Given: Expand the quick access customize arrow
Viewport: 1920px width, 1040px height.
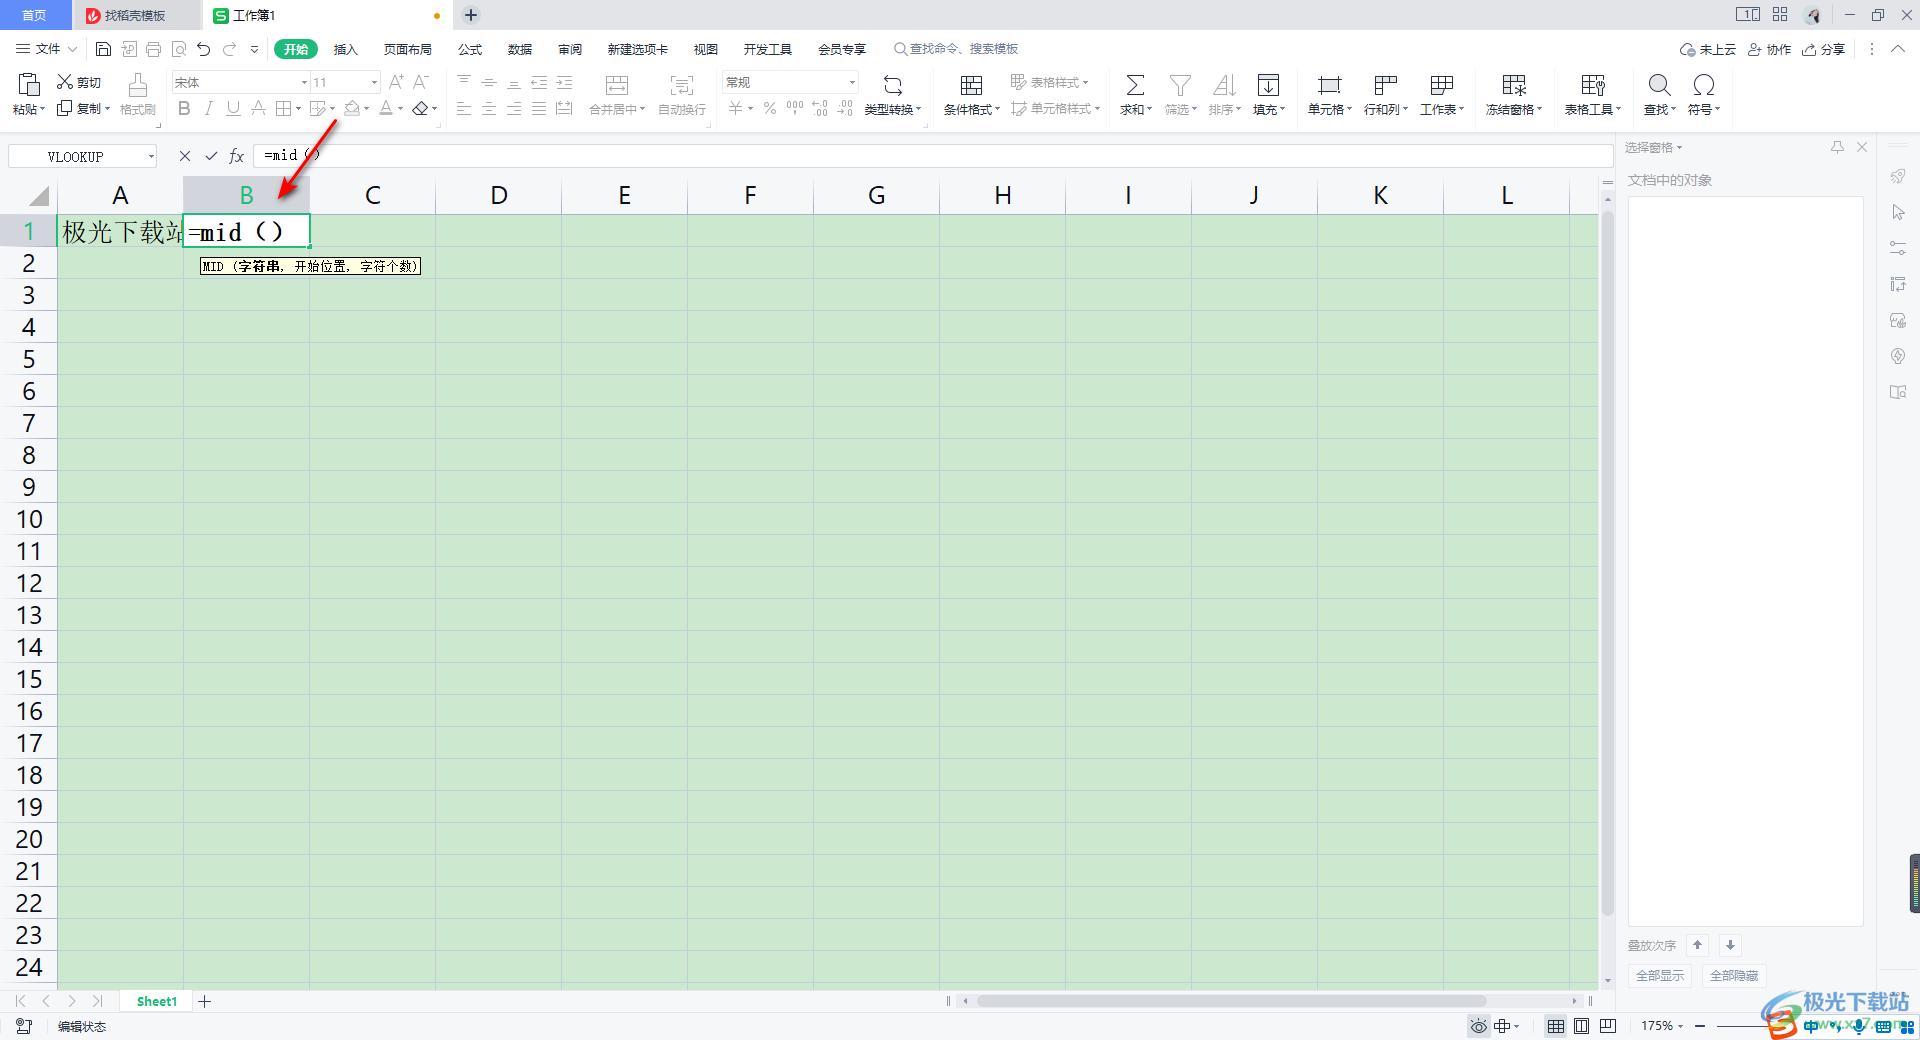Looking at the screenshot, I should 254,49.
